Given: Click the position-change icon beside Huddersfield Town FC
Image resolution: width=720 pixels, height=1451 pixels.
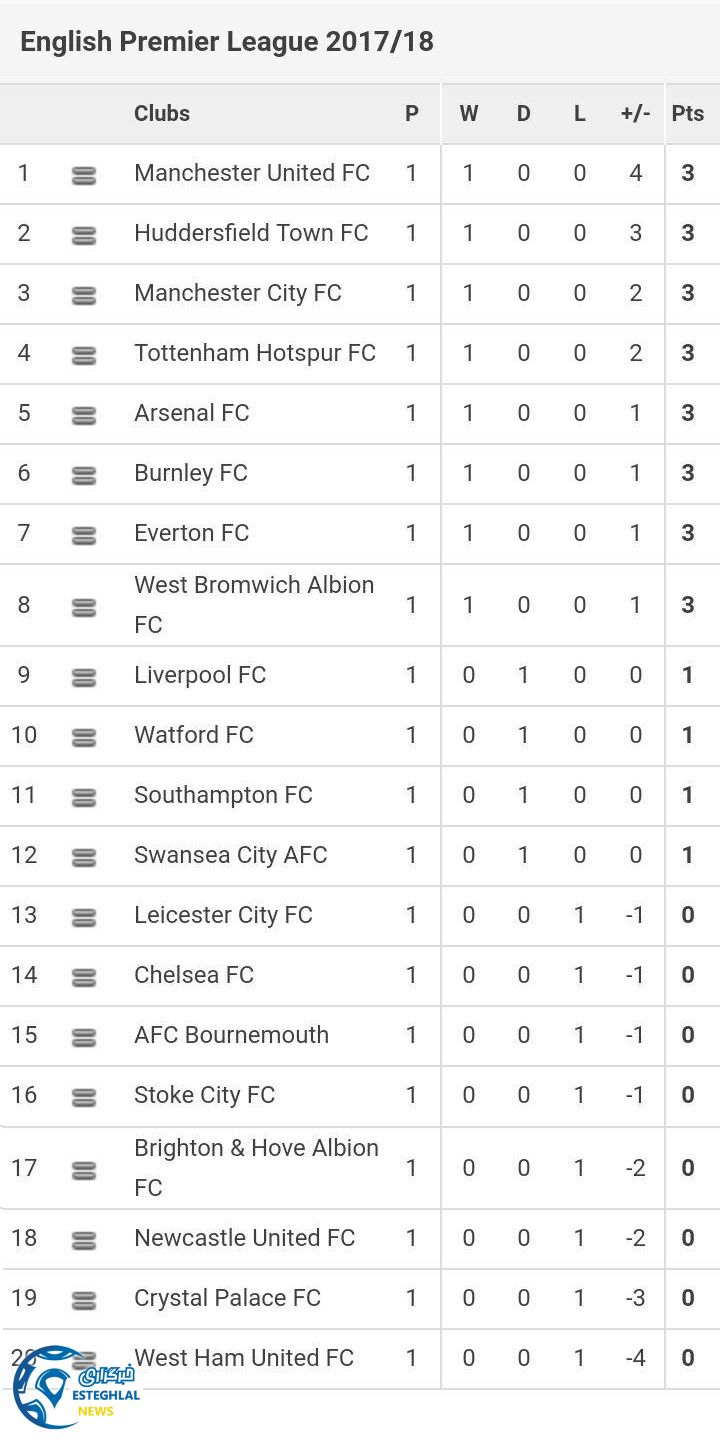Looking at the screenshot, I should pyautogui.click(x=84, y=236).
